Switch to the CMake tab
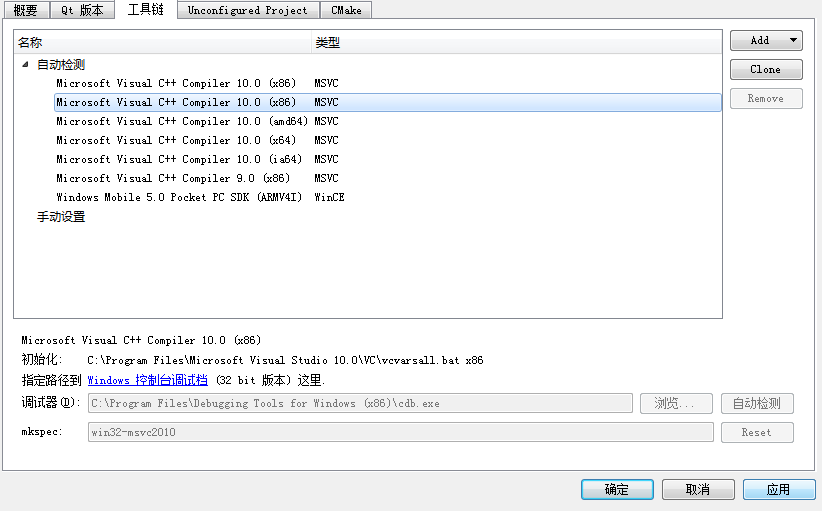Viewport: 822px width, 511px height. pyautogui.click(x=346, y=10)
